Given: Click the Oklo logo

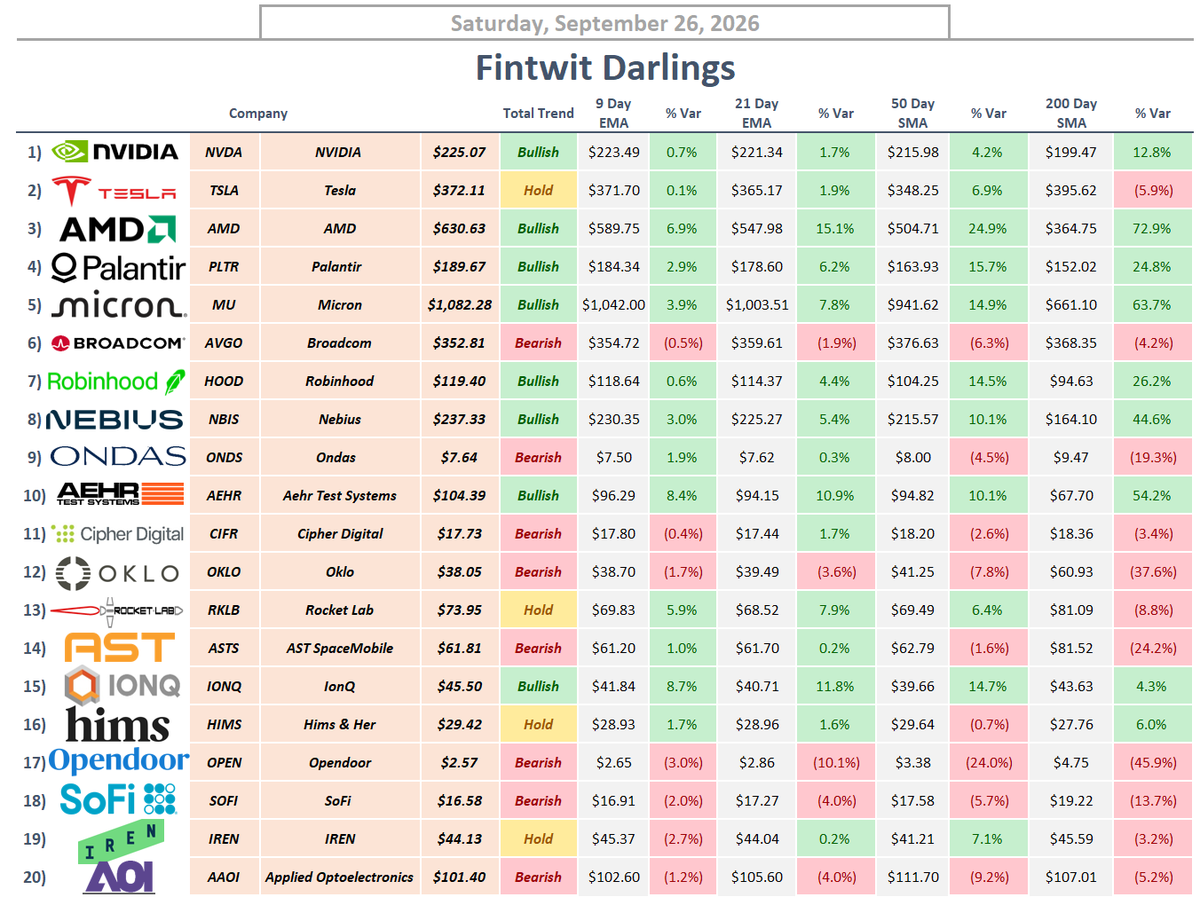Looking at the screenshot, I should 117,573.
